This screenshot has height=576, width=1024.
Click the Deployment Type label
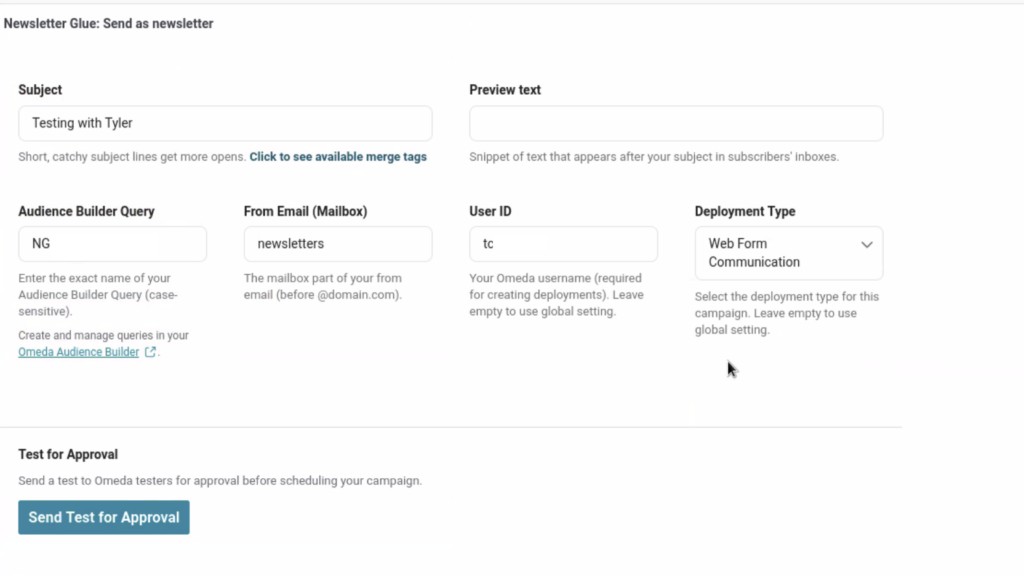click(745, 212)
